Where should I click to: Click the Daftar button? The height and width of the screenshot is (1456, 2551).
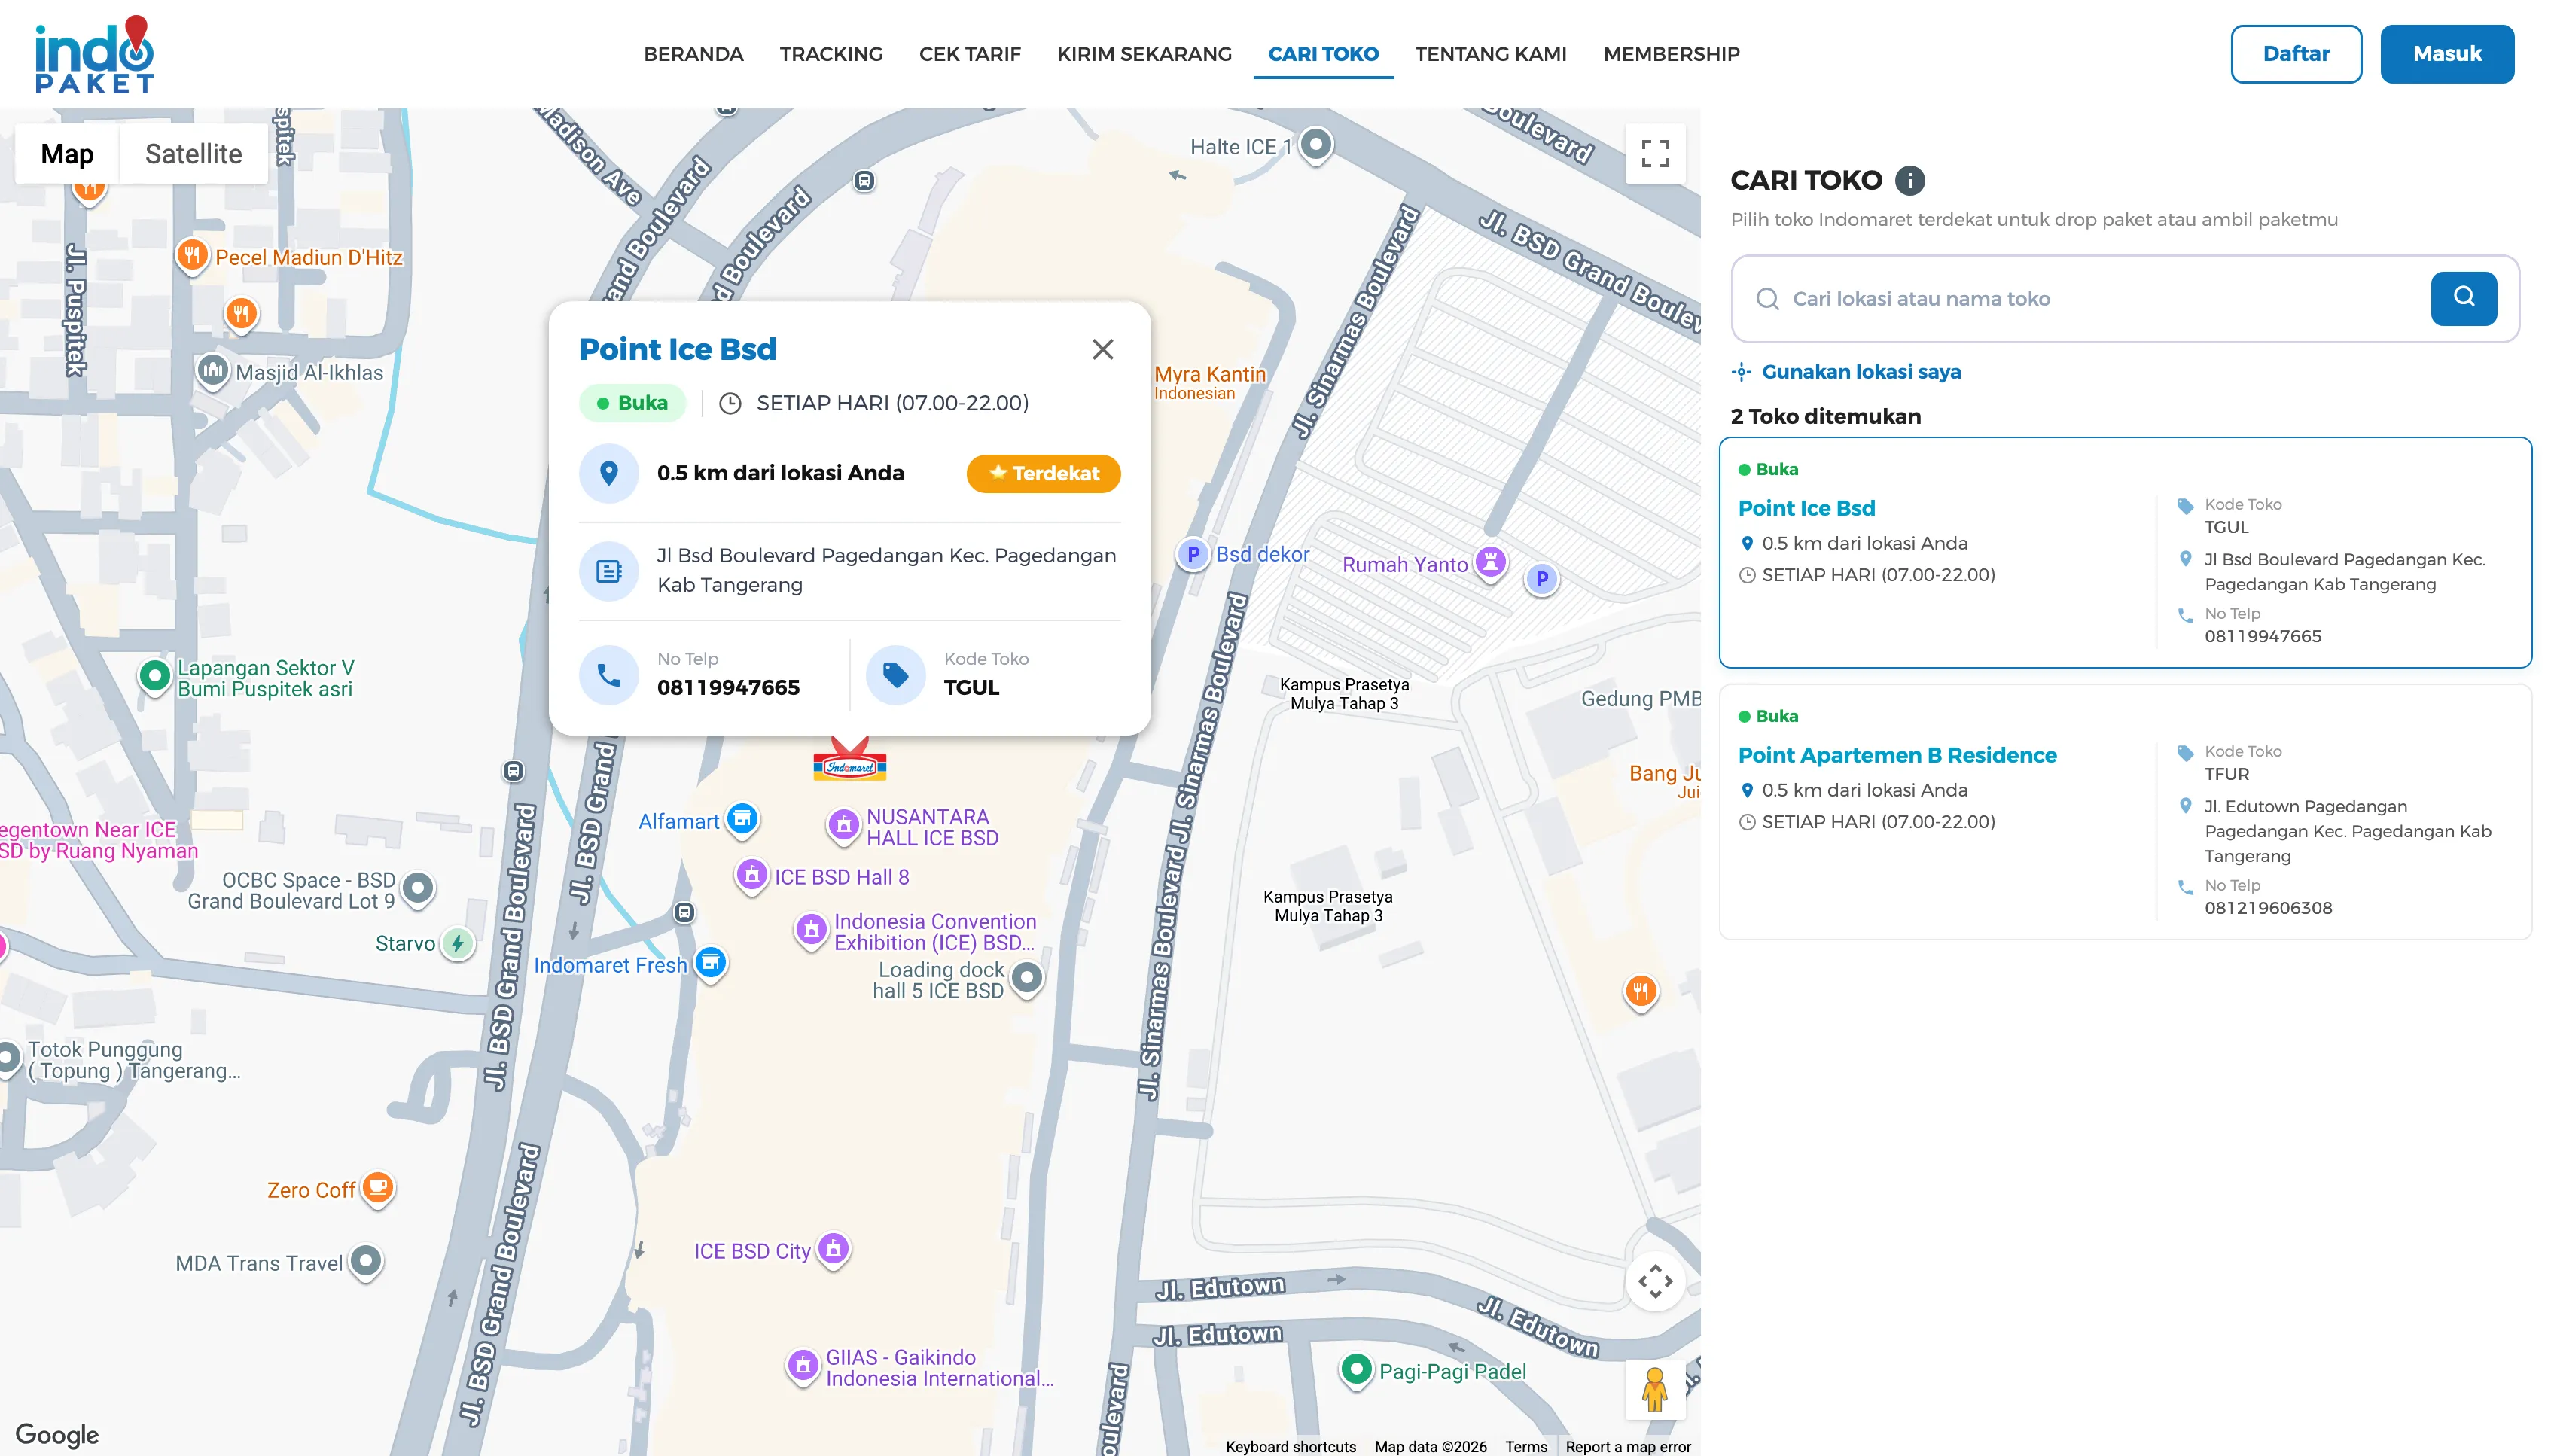point(2295,54)
